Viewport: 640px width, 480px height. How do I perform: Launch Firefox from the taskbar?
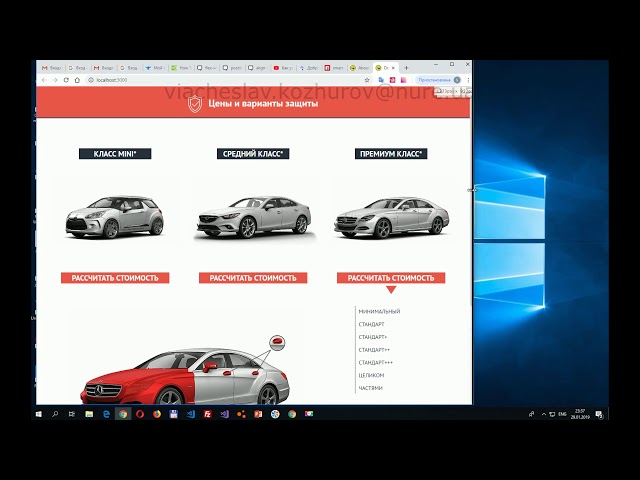[157, 414]
